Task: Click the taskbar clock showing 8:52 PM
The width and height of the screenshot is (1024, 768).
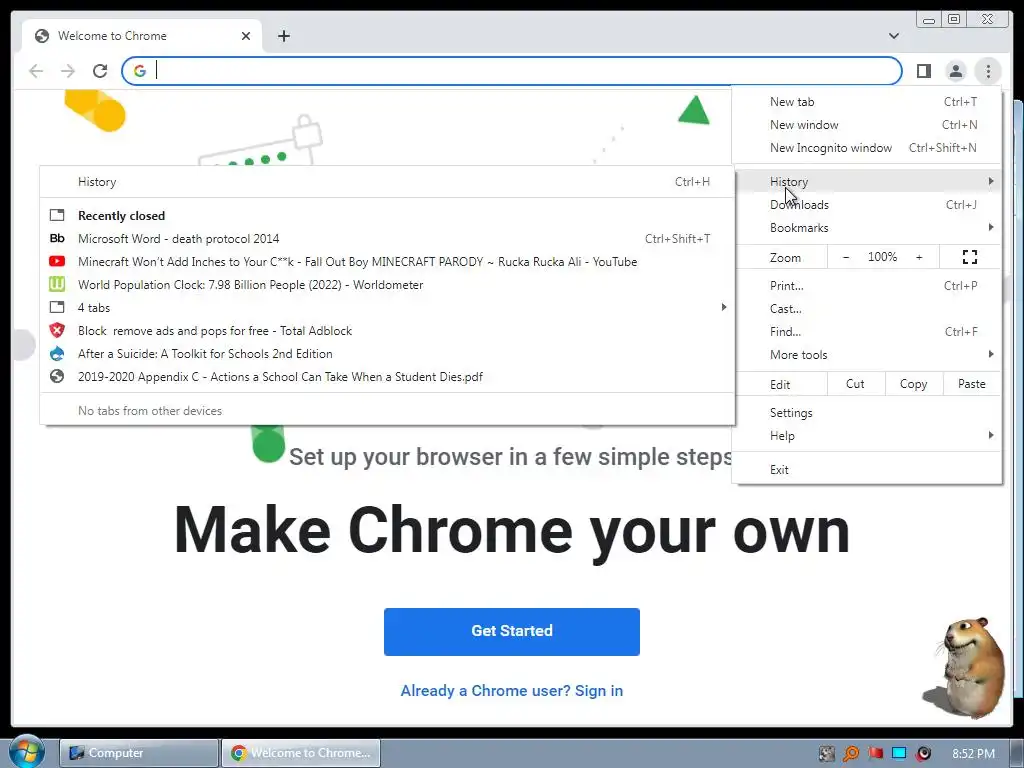Action: (973, 754)
